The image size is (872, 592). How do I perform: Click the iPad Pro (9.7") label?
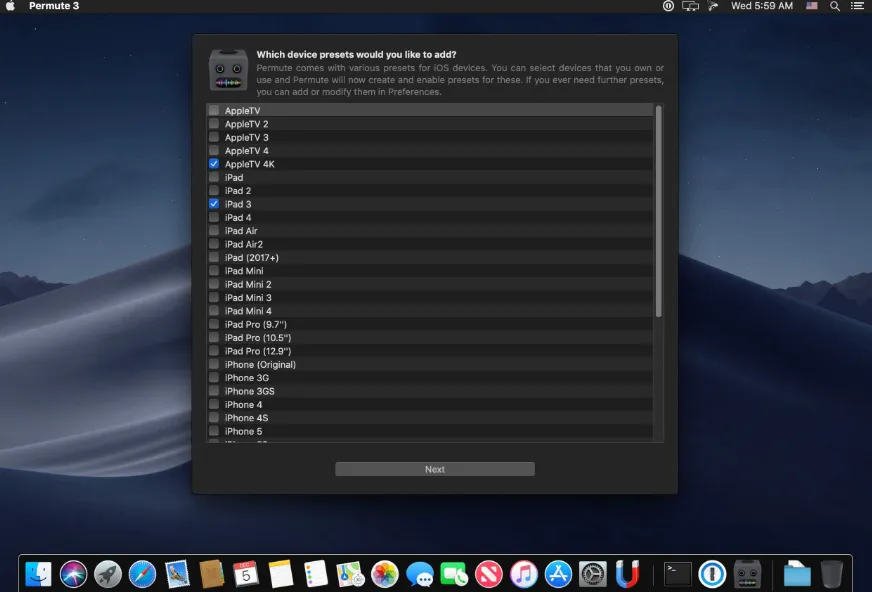coord(256,324)
